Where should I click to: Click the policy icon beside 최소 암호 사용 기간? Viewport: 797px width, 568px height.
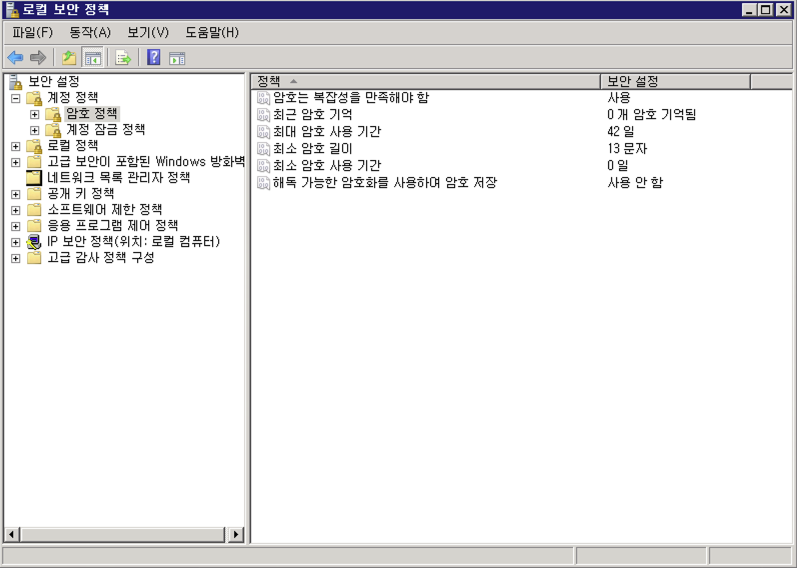click(263, 166)
